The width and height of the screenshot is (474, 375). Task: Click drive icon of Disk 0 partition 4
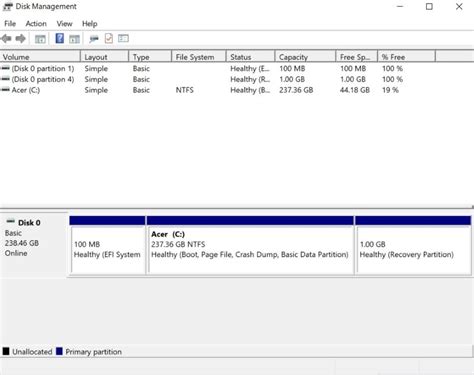[5, 79]
